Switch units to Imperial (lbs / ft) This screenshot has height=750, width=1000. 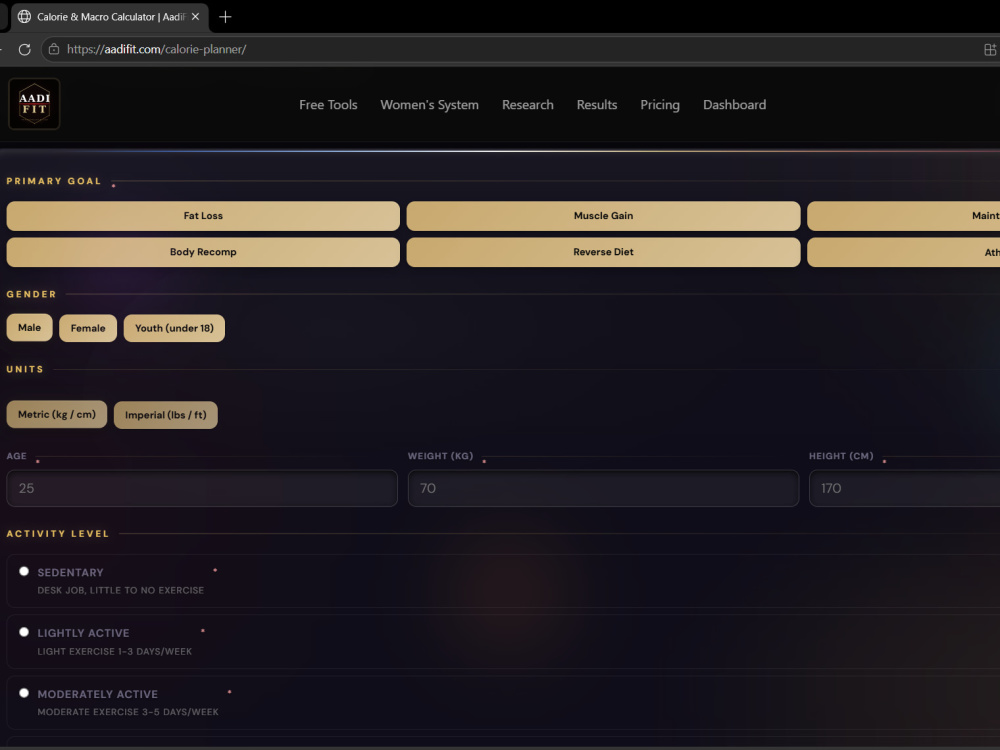(166, 415)
